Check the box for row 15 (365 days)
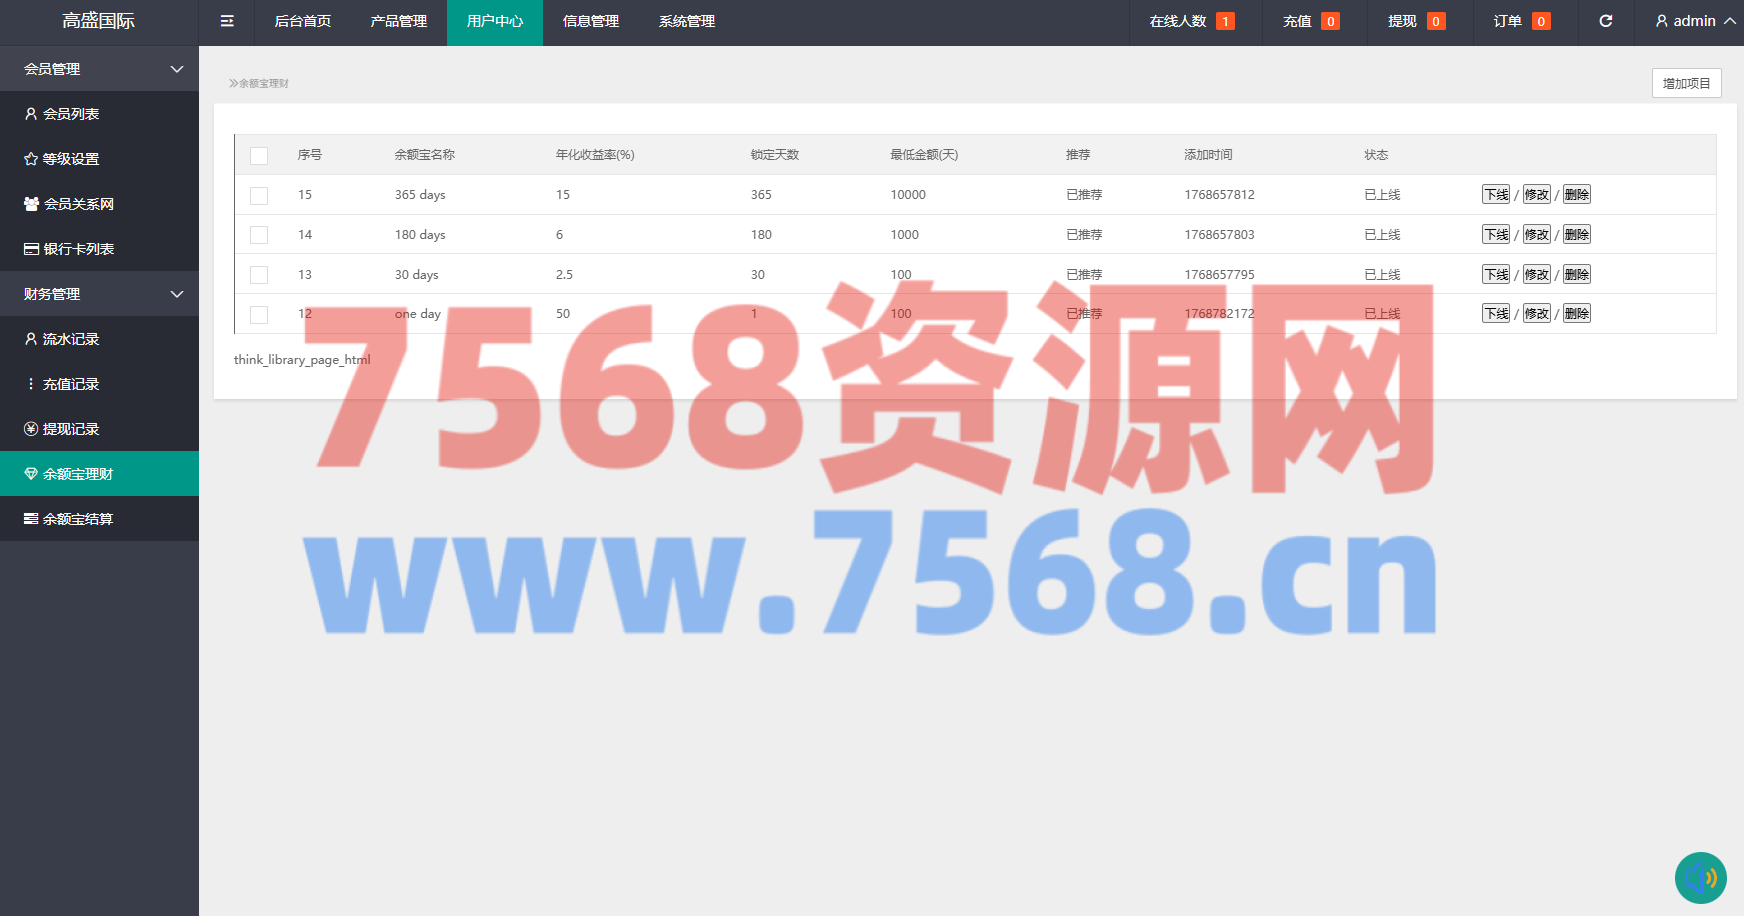 click(x=259, y=196)
